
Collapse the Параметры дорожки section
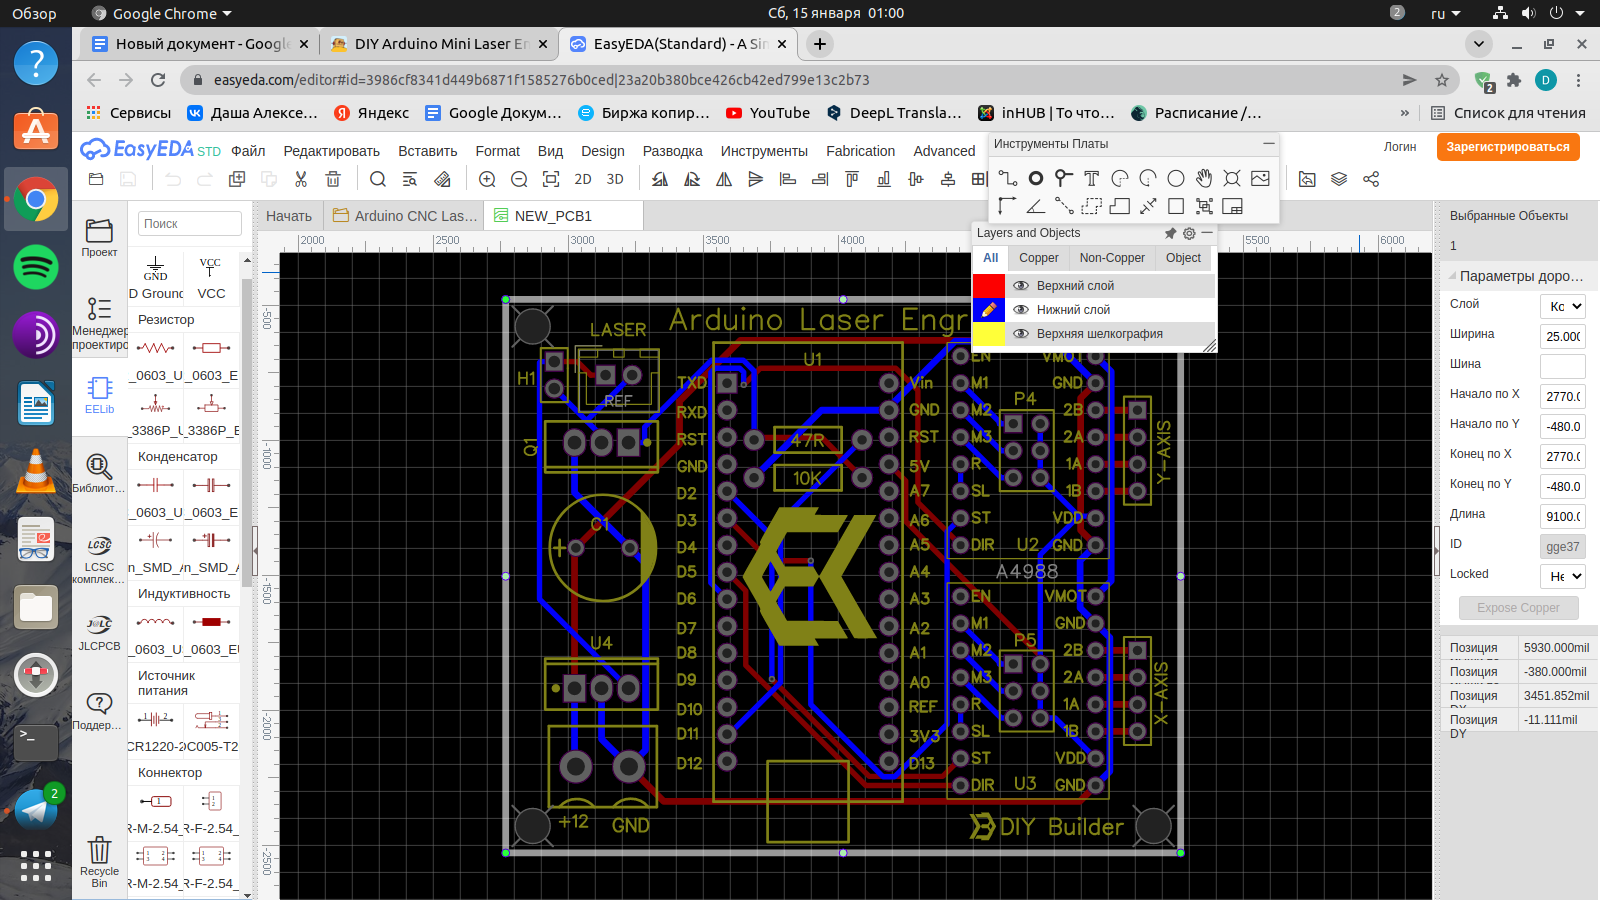(1451, 276)
